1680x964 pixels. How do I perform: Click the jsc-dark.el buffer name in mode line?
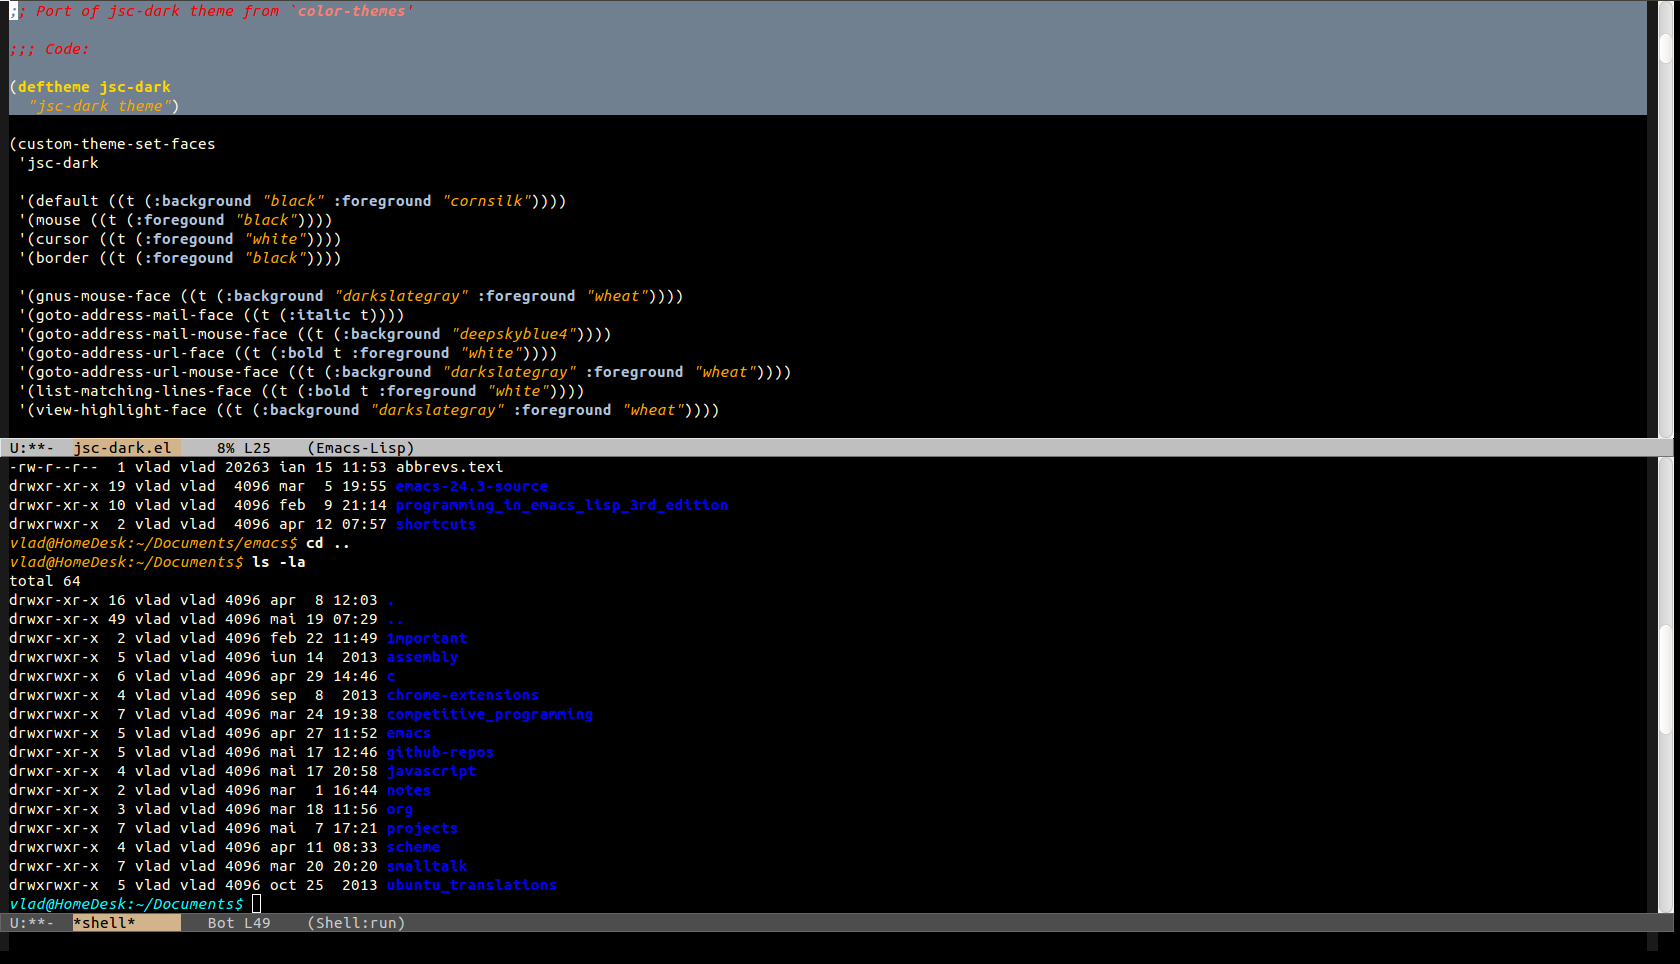[x=123, y=448]
